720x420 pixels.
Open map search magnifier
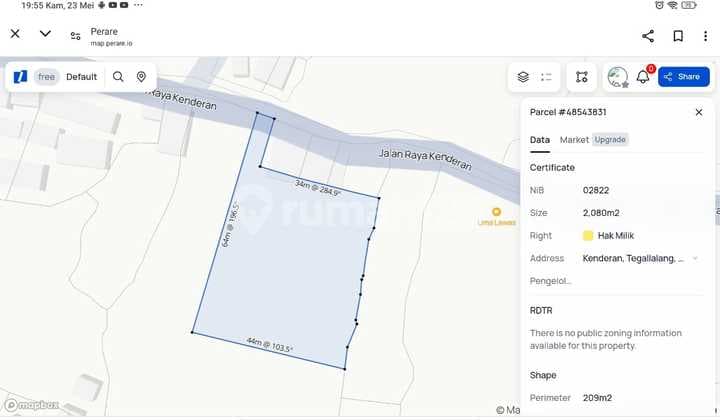118,77
